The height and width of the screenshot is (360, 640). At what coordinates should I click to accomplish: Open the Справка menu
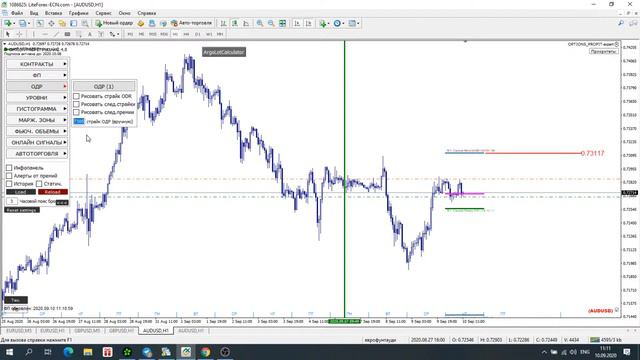147,13
